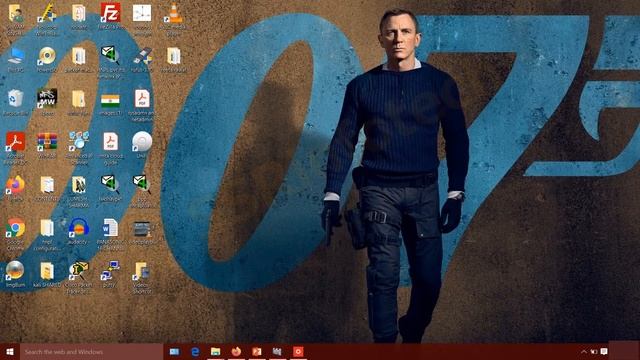Open the Audacity icon's neighboring mpl configuration folder
640x360 pixels.
pyautogui.click(x=47, y=234)
